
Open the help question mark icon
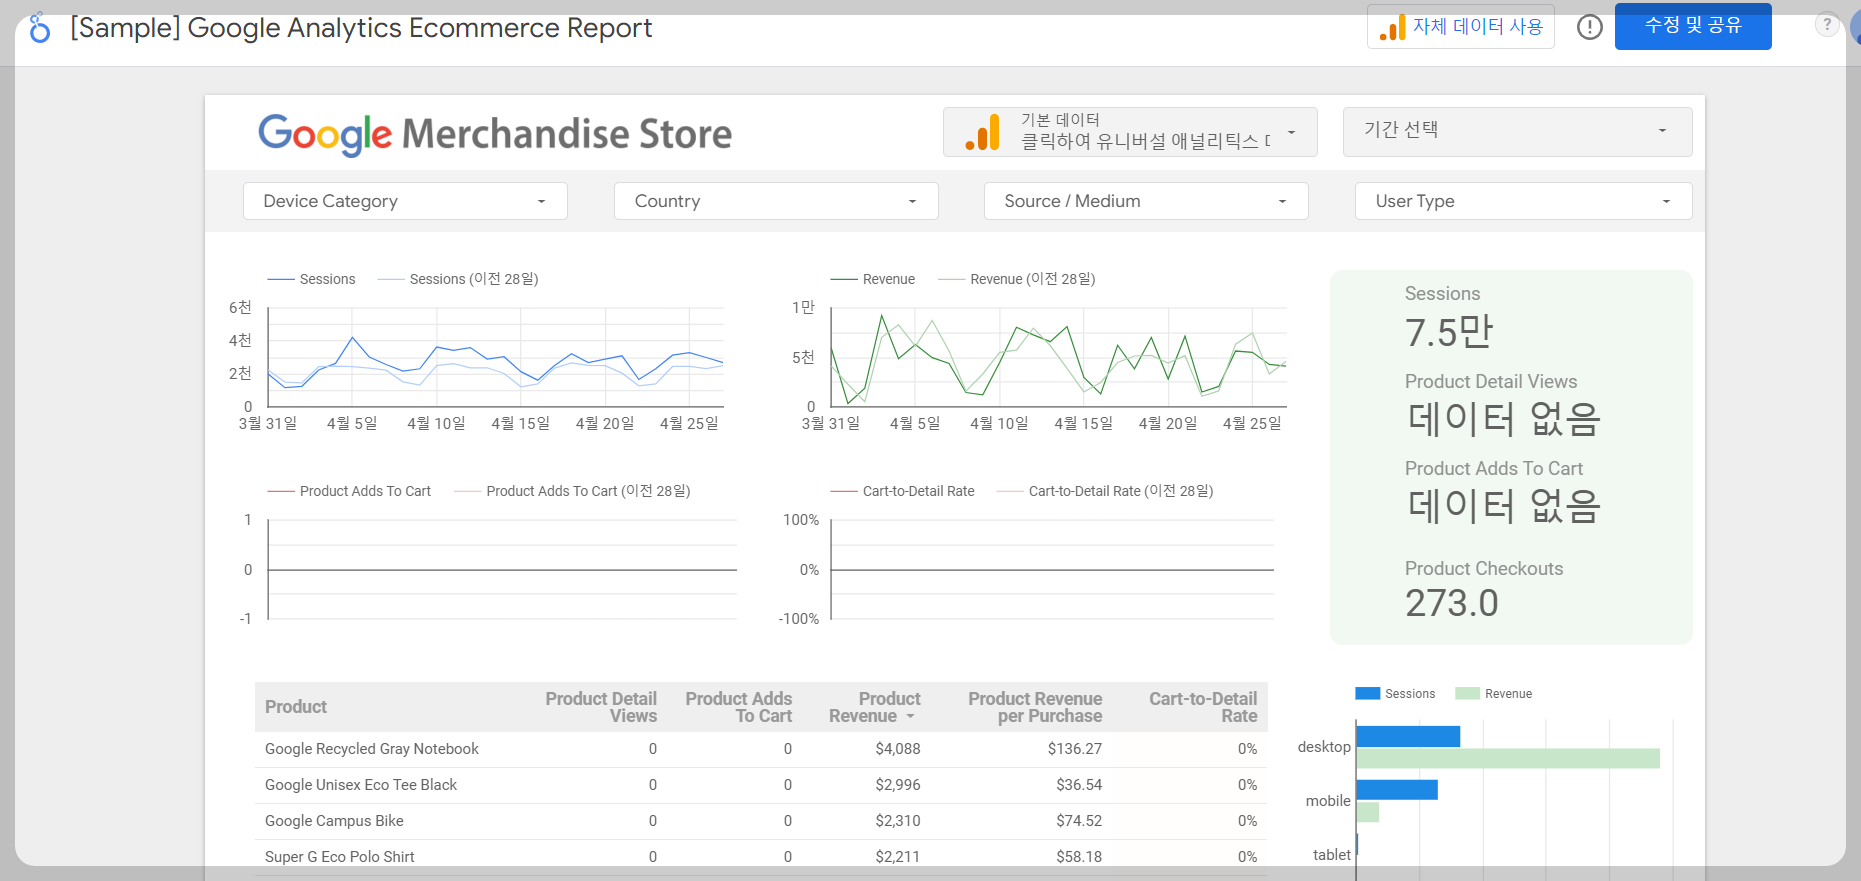pyautogui.click(x=1827, y=25)
